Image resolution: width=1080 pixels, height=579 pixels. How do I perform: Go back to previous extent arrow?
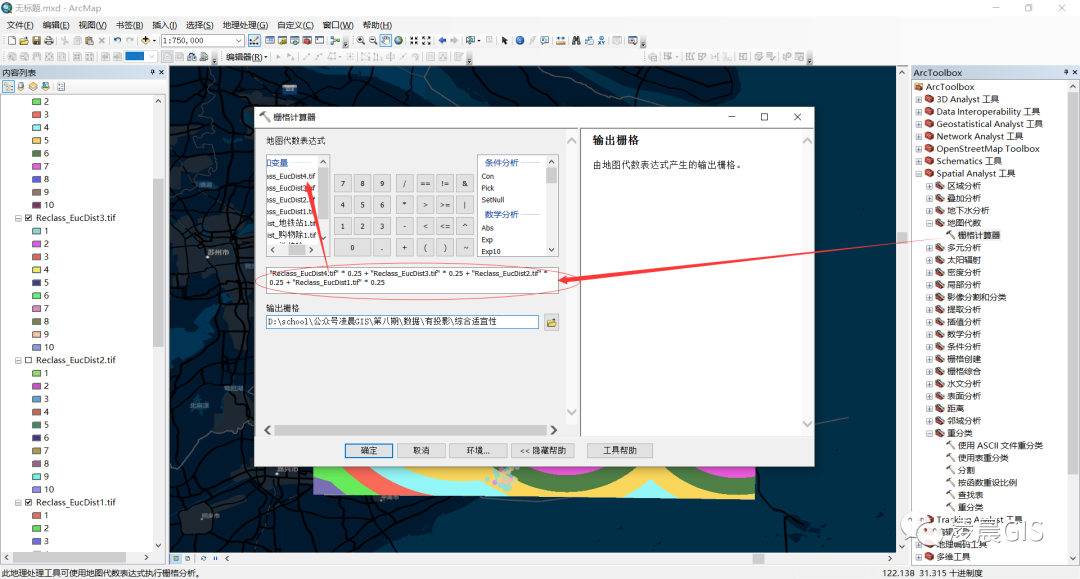click(442, 41)
